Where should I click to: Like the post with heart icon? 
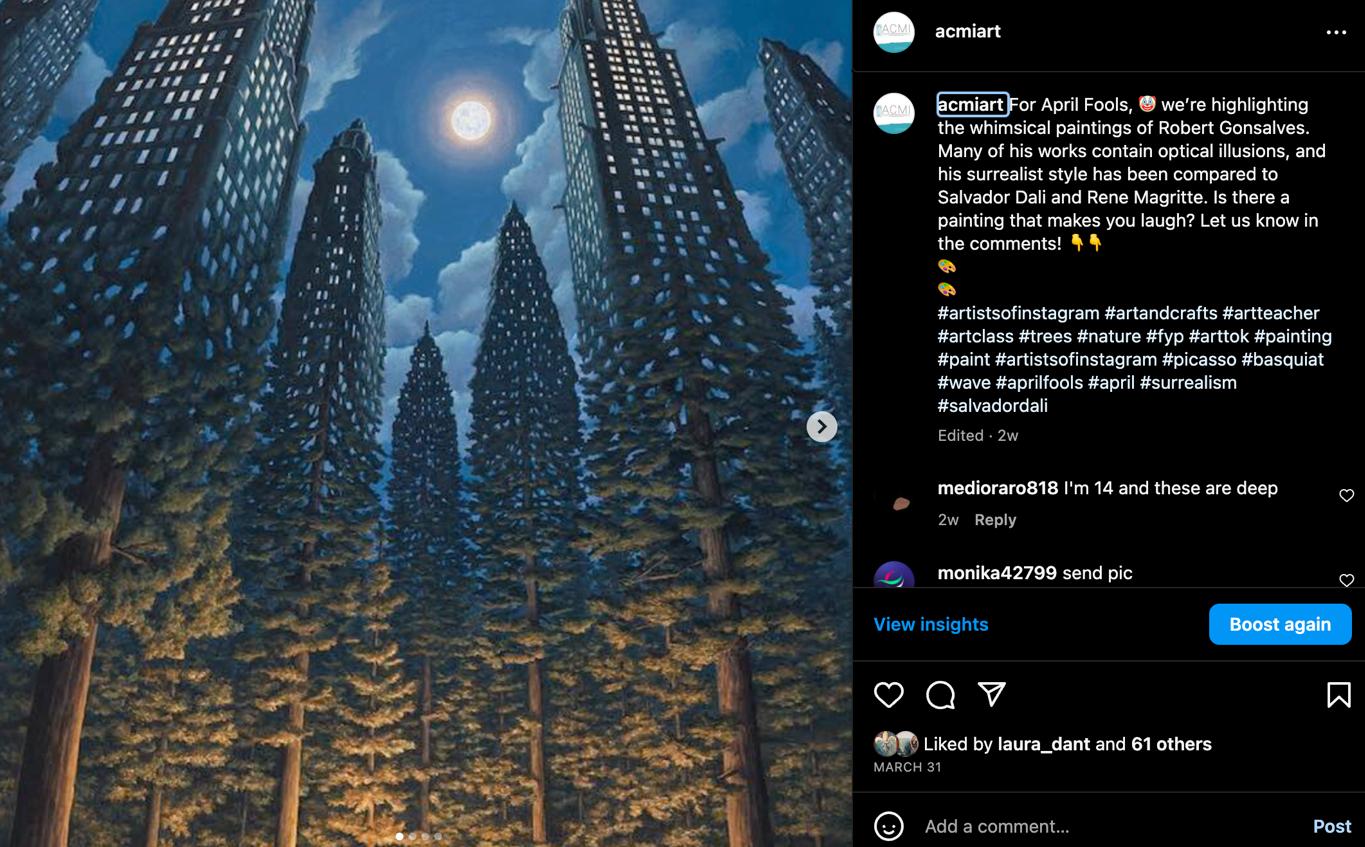tap(888, 695)
